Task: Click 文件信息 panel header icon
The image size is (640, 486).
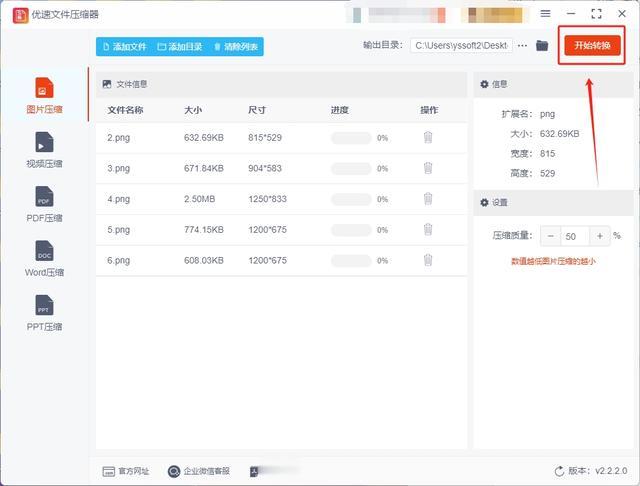Action: click(107, 84)
